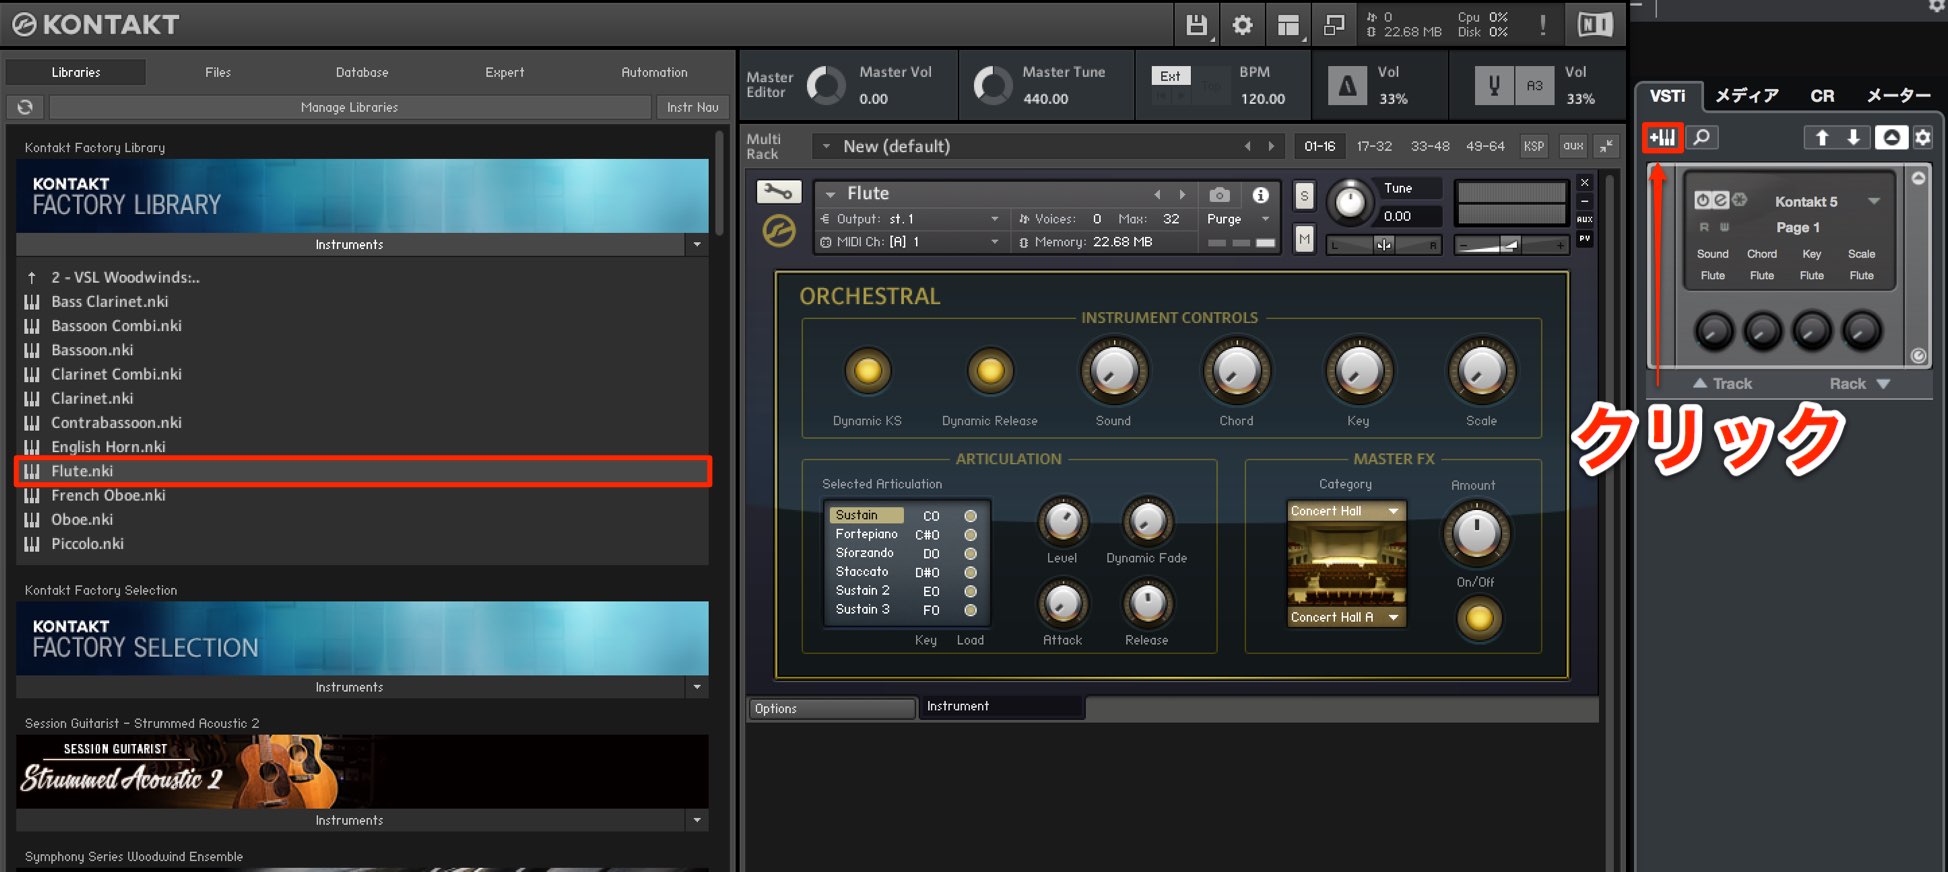This screenshot has width=1948, height=872.
Task: Toggle the Dynamic Release yellow button
Action: [x=990, y=371]
